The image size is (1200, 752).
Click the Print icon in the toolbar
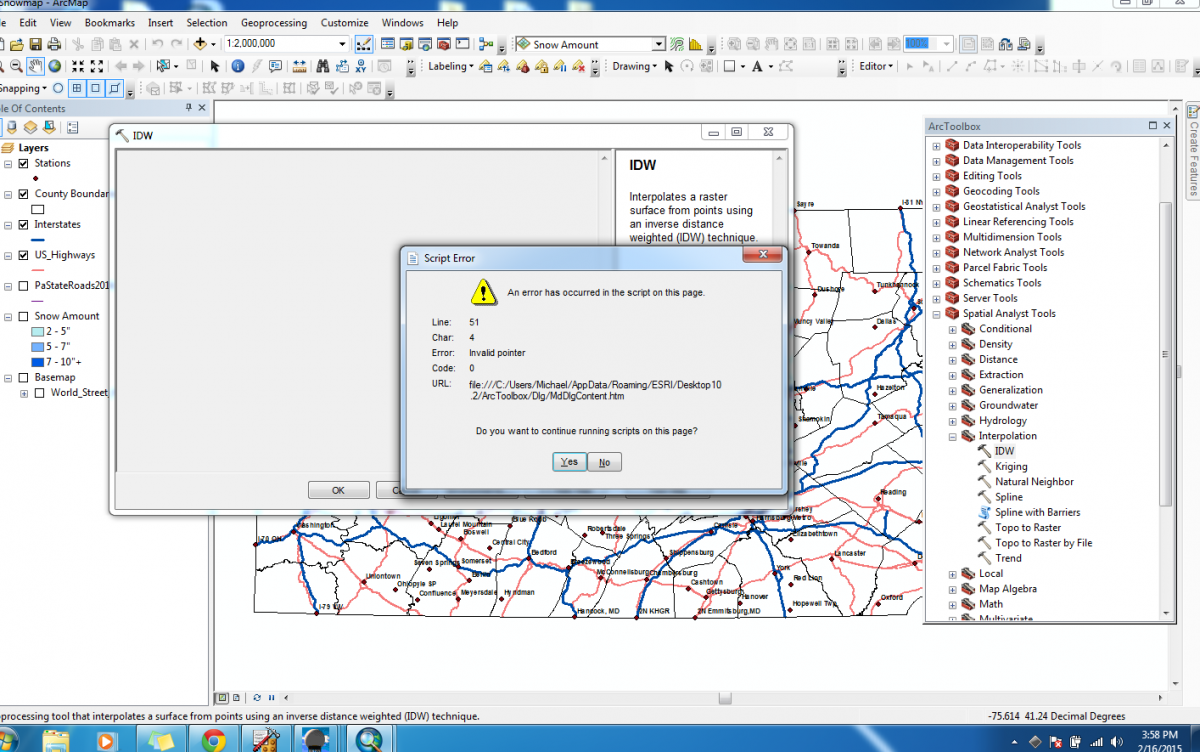(x=53, y=44)
